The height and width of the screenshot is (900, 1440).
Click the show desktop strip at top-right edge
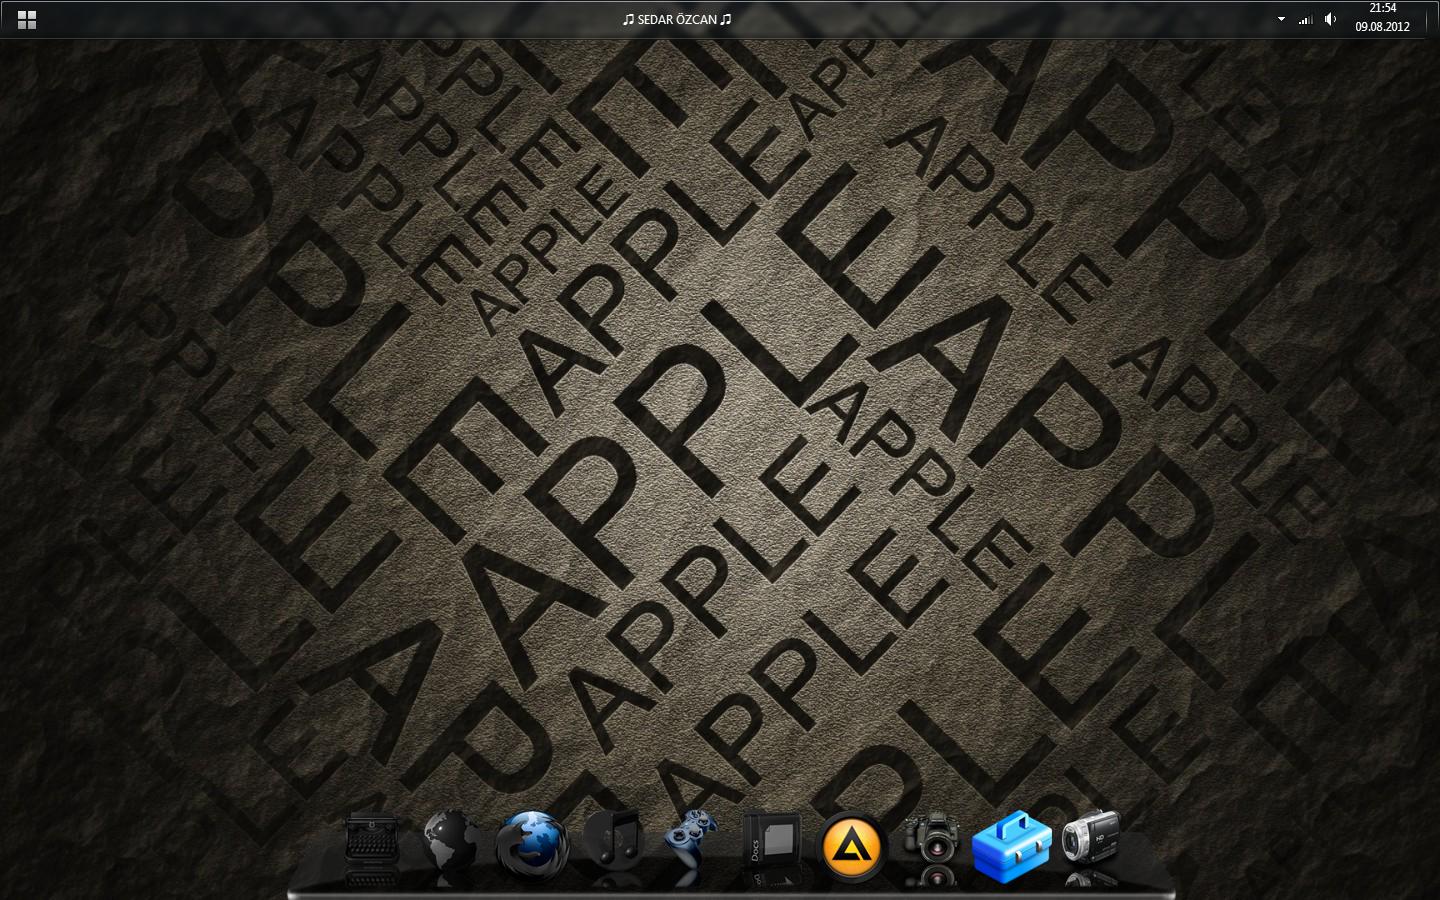(1432, 19)
